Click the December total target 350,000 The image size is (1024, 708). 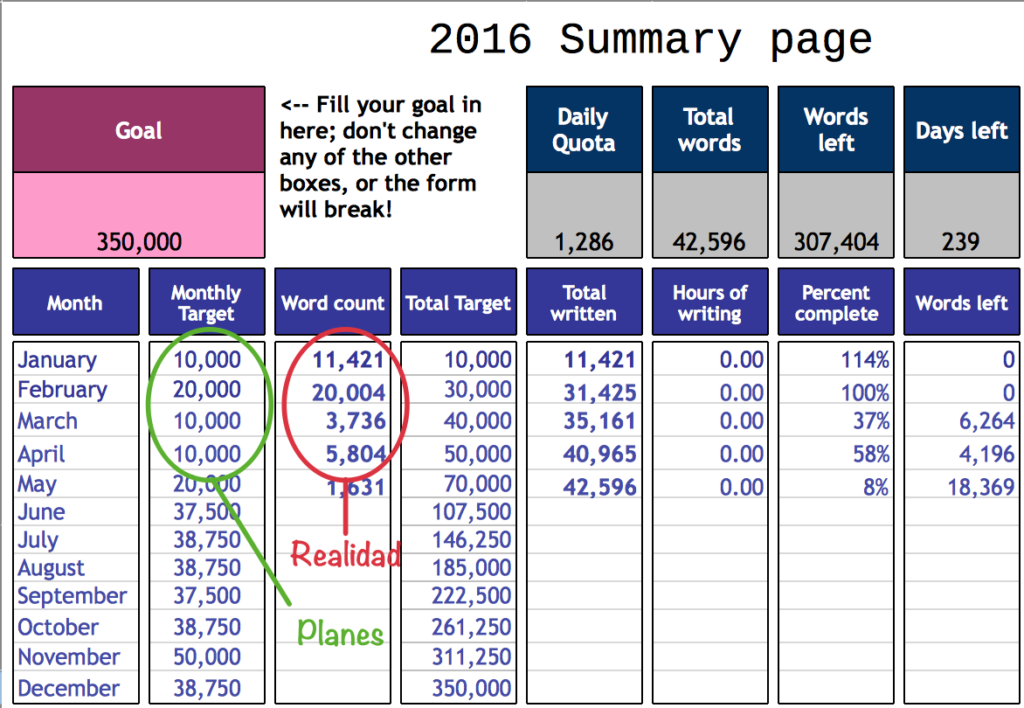471,688
